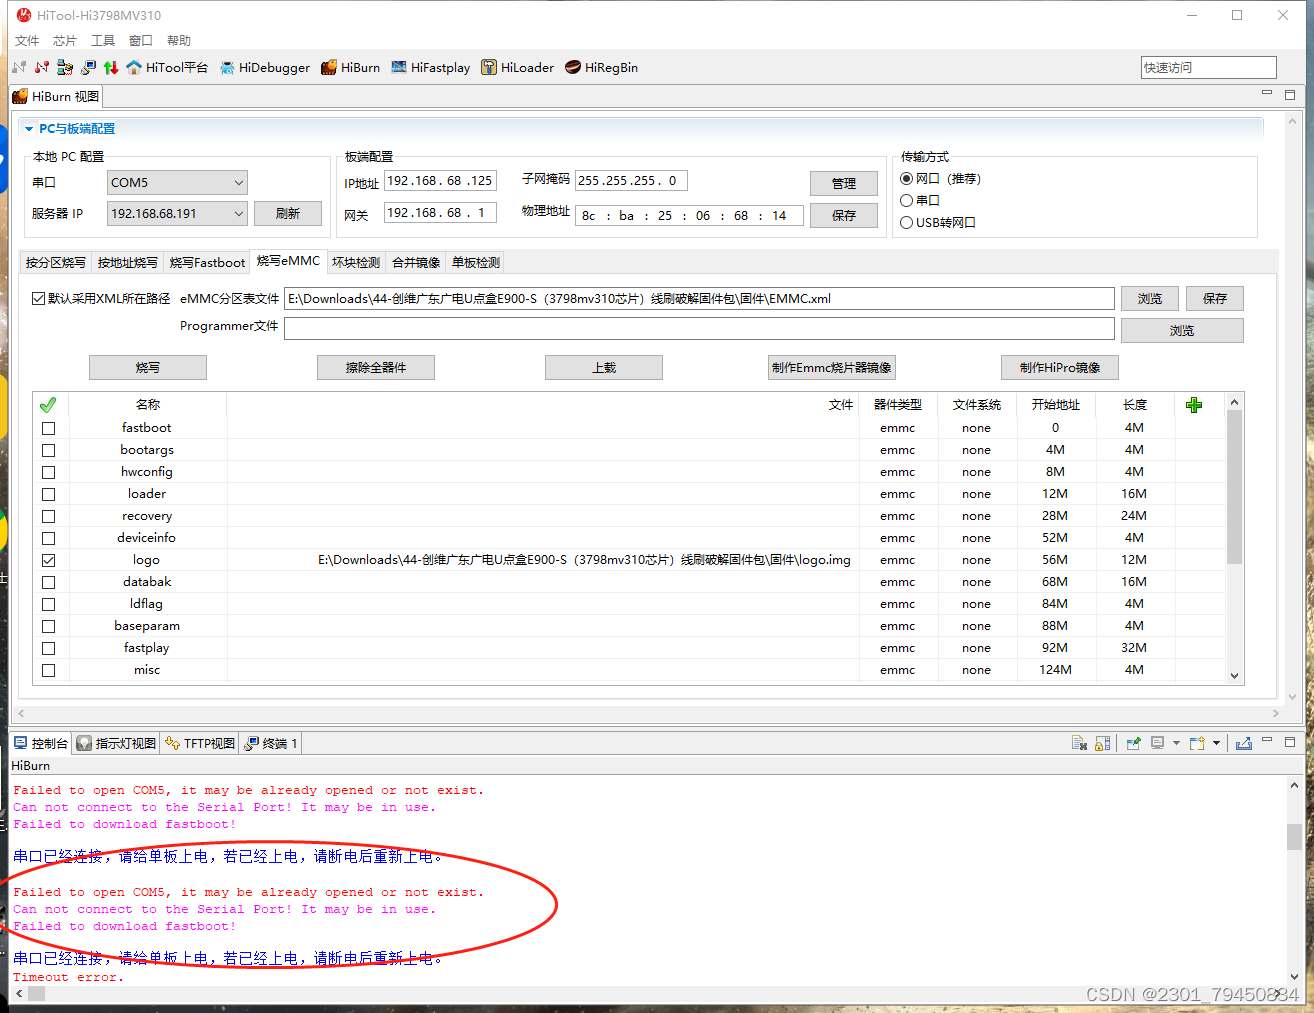Click the terminal monitor icon in toolbar
This screenshot has width=1314, height=1013.
coord(88,67)
